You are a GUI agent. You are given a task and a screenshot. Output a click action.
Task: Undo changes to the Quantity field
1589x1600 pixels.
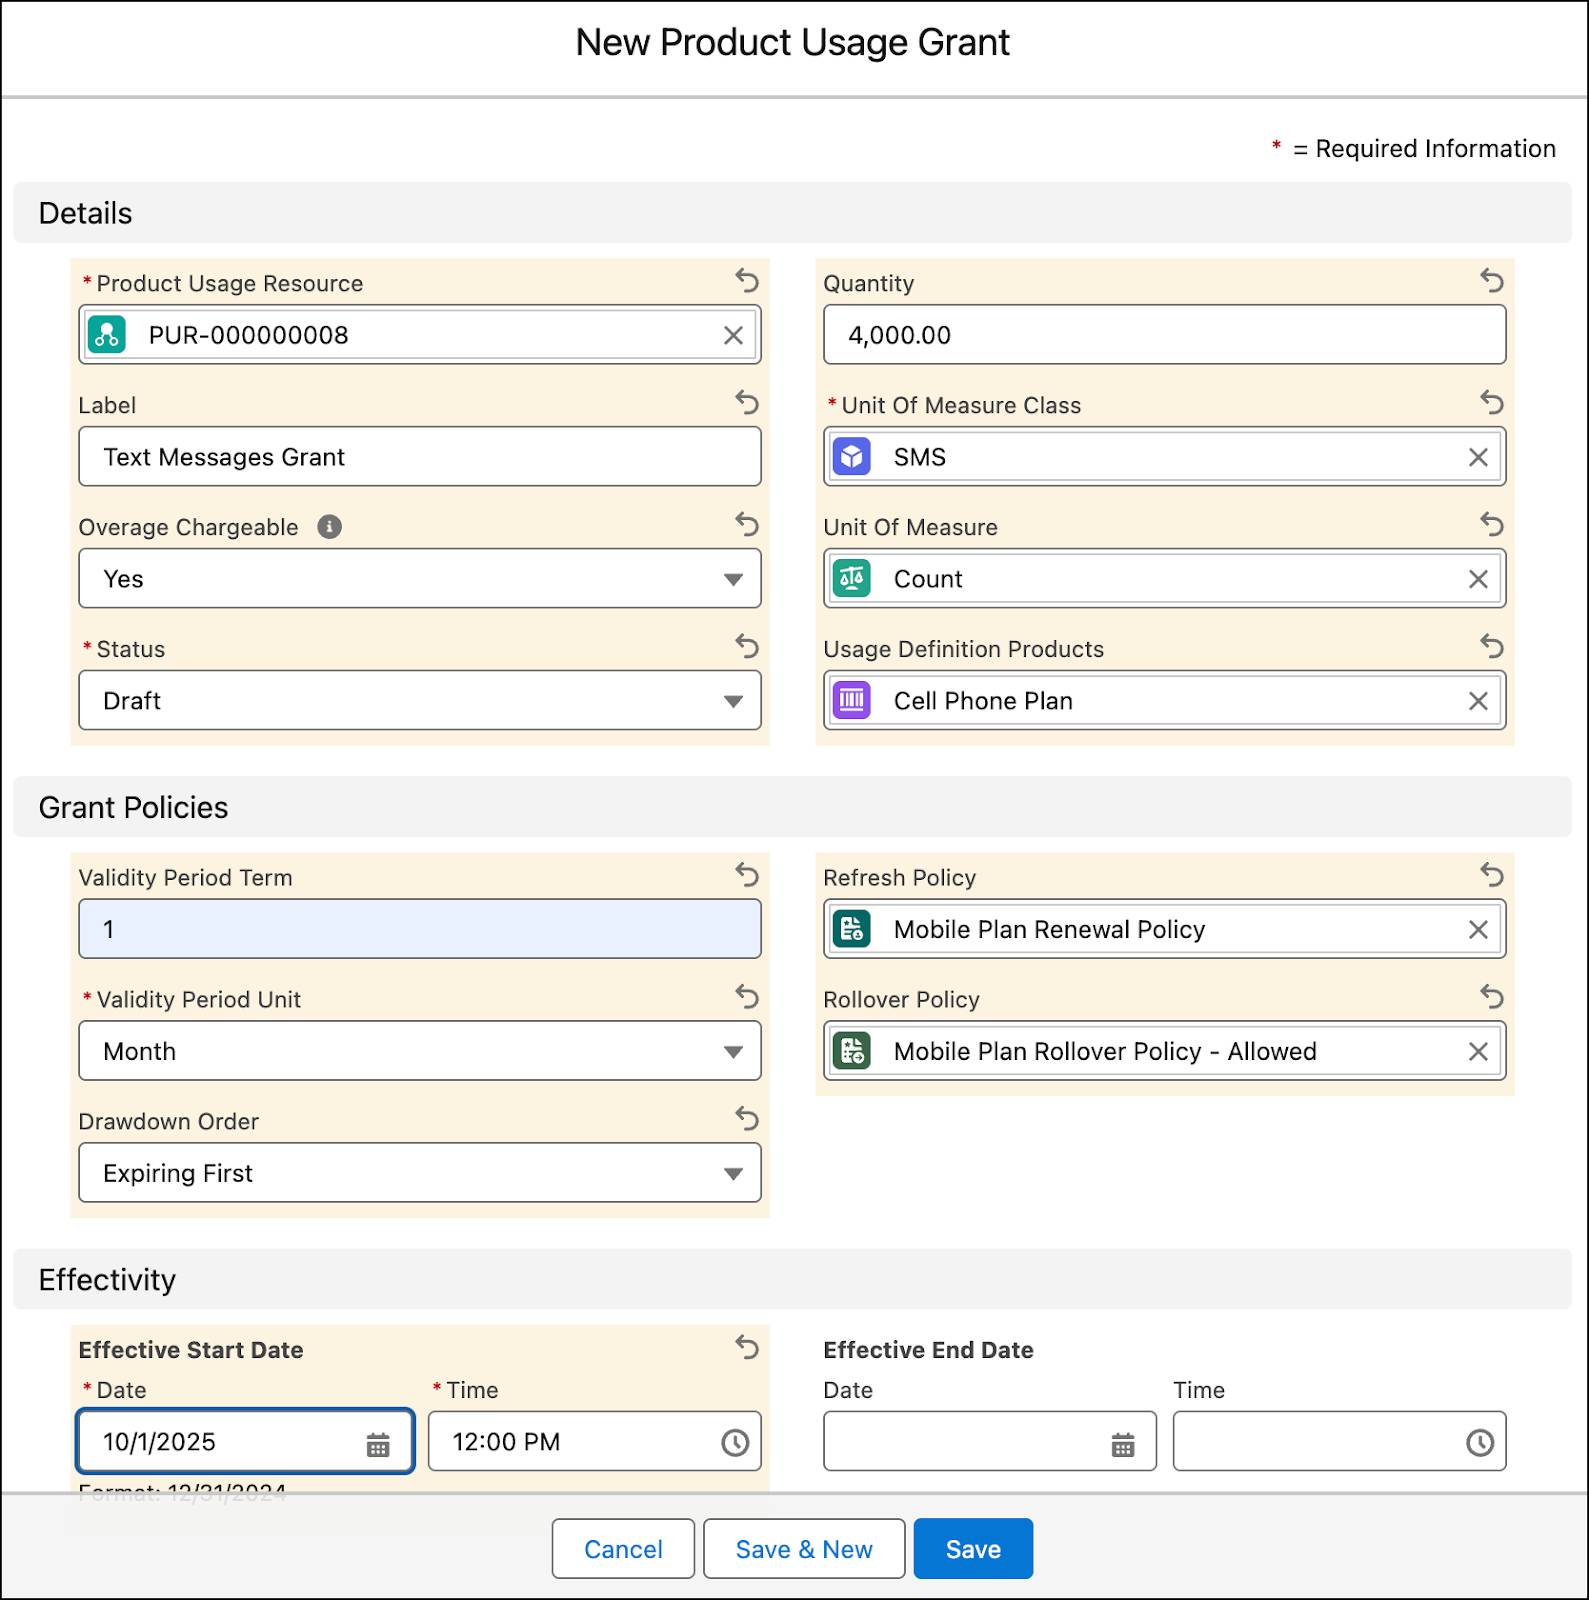point(1492,280)
